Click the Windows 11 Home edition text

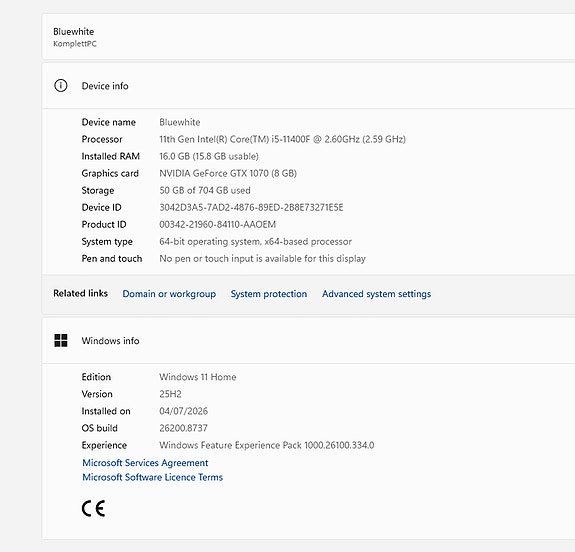198,377
